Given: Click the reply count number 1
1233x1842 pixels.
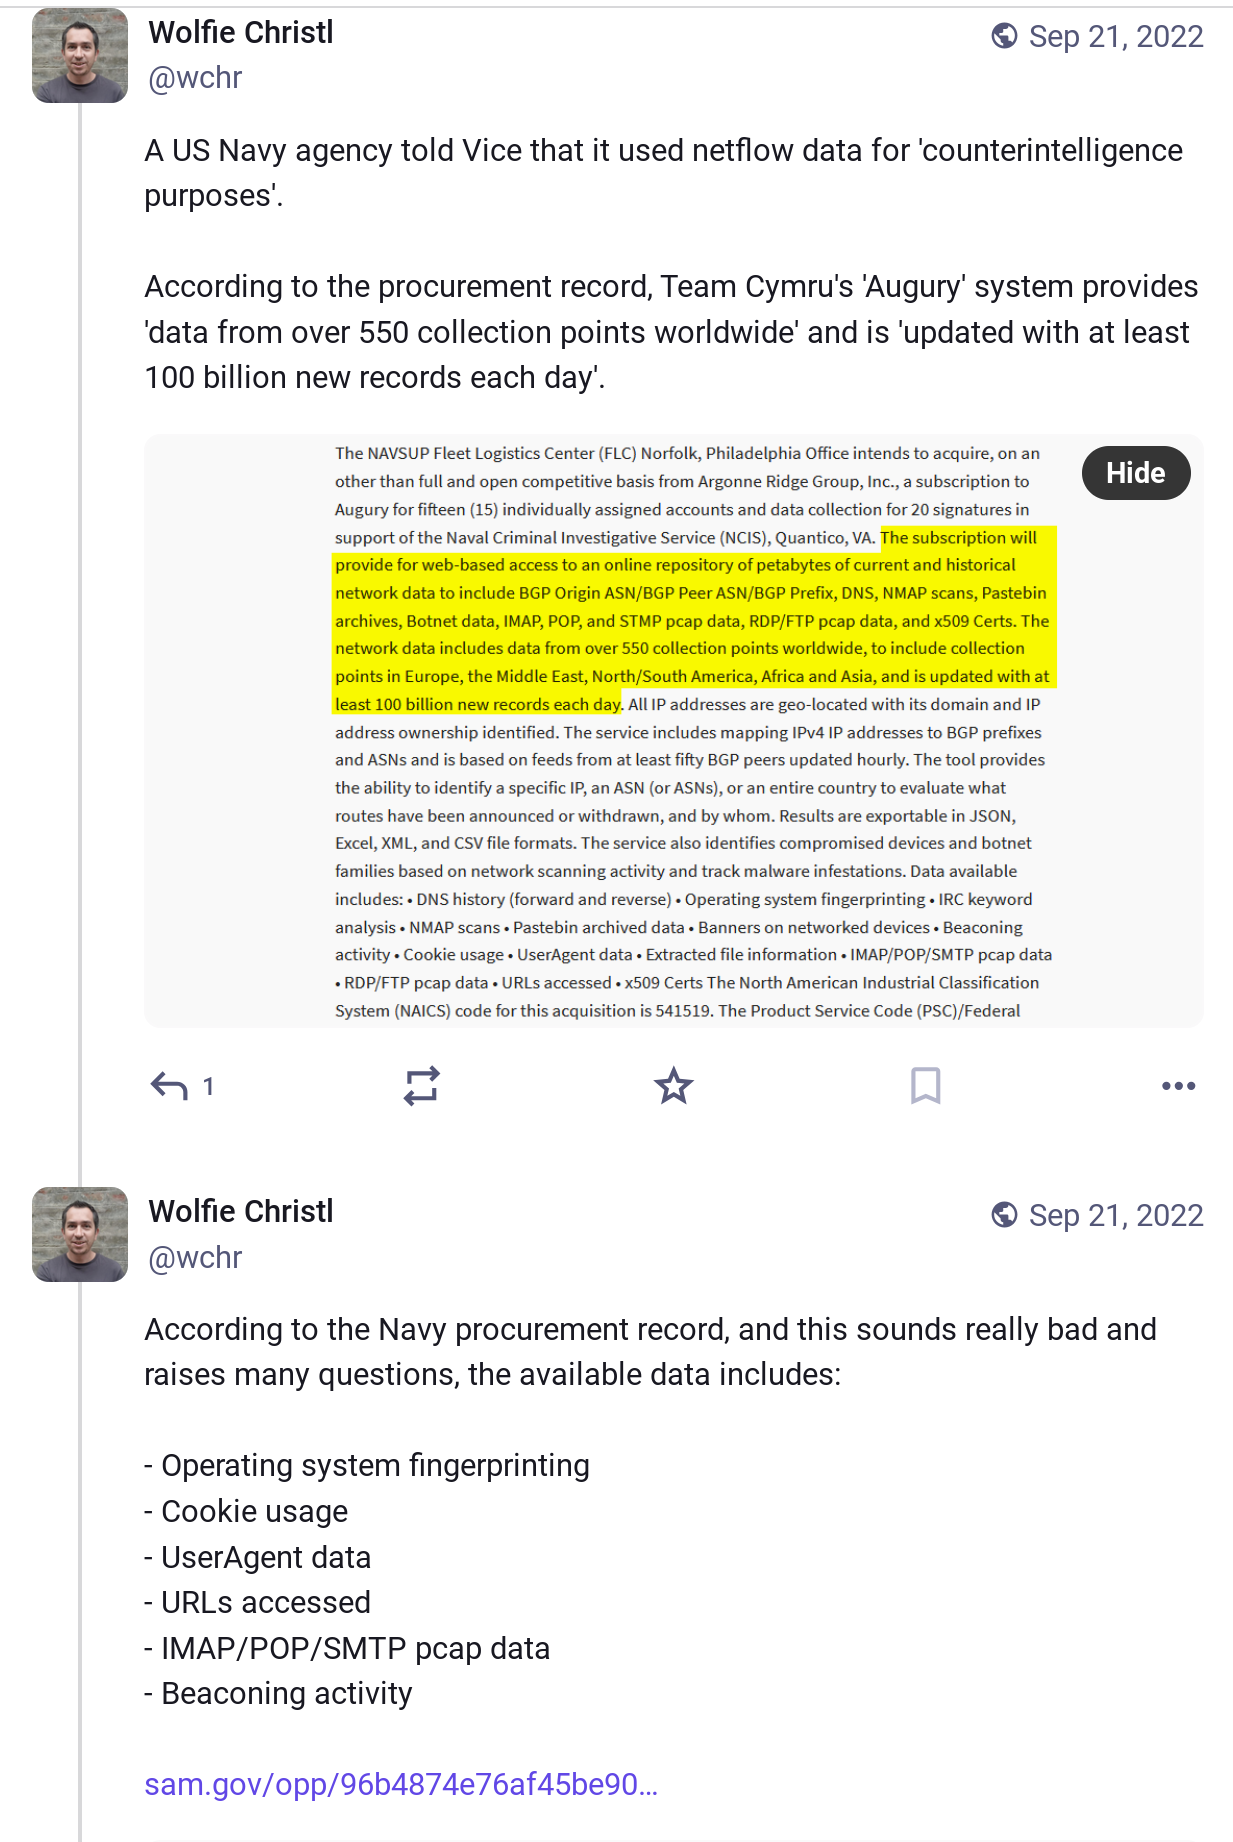Looking at the screenshot, I should point(208,1087).
